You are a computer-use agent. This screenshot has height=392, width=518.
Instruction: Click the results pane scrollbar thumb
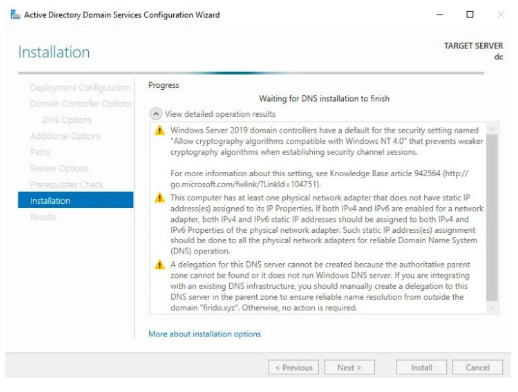click(x=492, y=218)
